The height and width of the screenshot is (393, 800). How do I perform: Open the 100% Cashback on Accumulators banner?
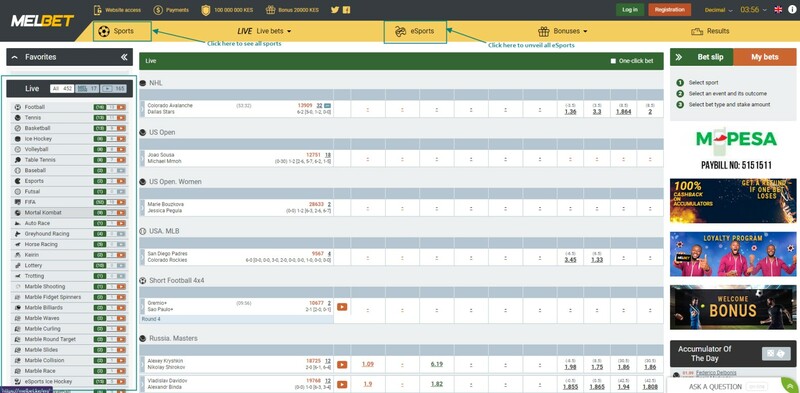[x=733, y=201]
